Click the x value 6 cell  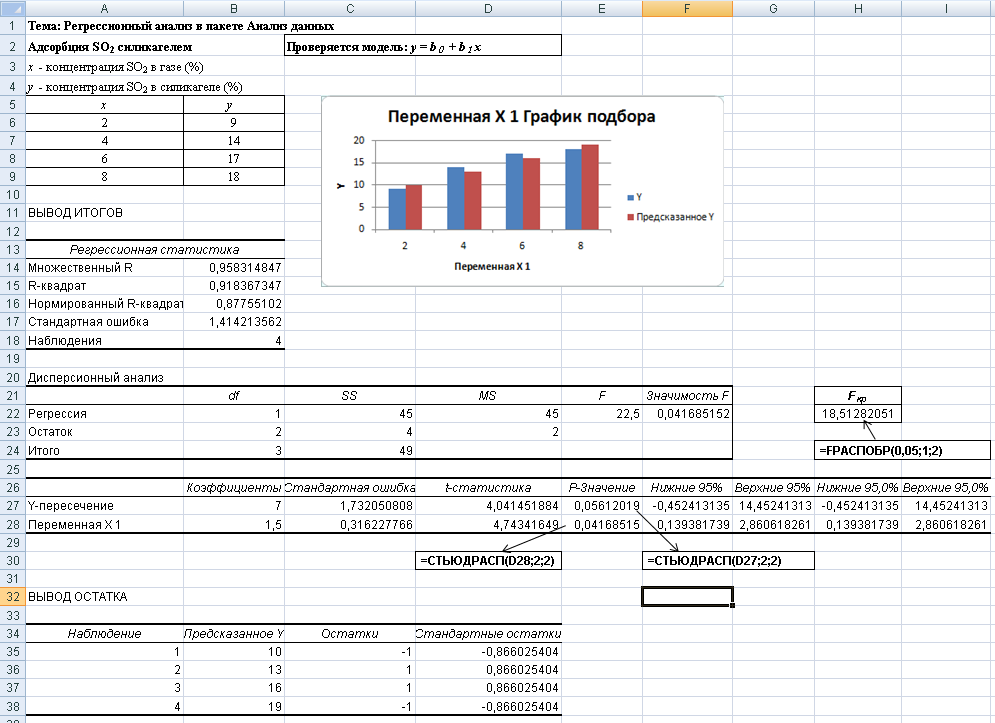pyautogui.click(x=104, y=159)
